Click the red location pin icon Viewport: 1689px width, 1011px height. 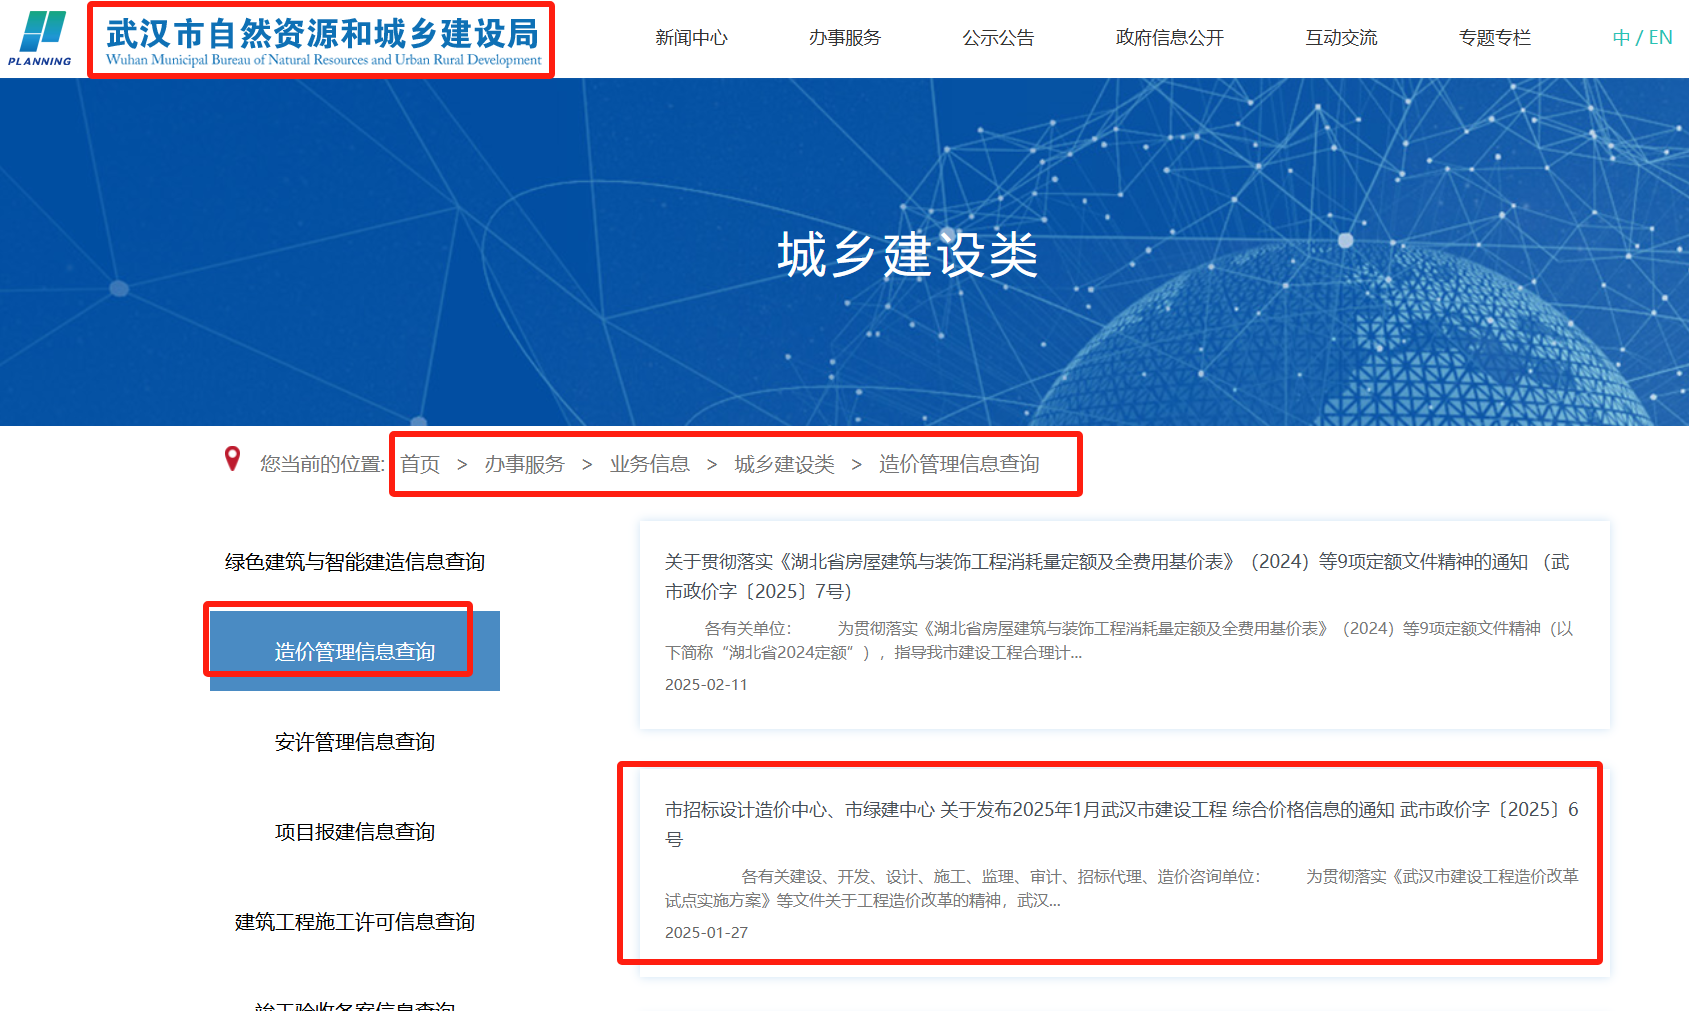point(232,459)
